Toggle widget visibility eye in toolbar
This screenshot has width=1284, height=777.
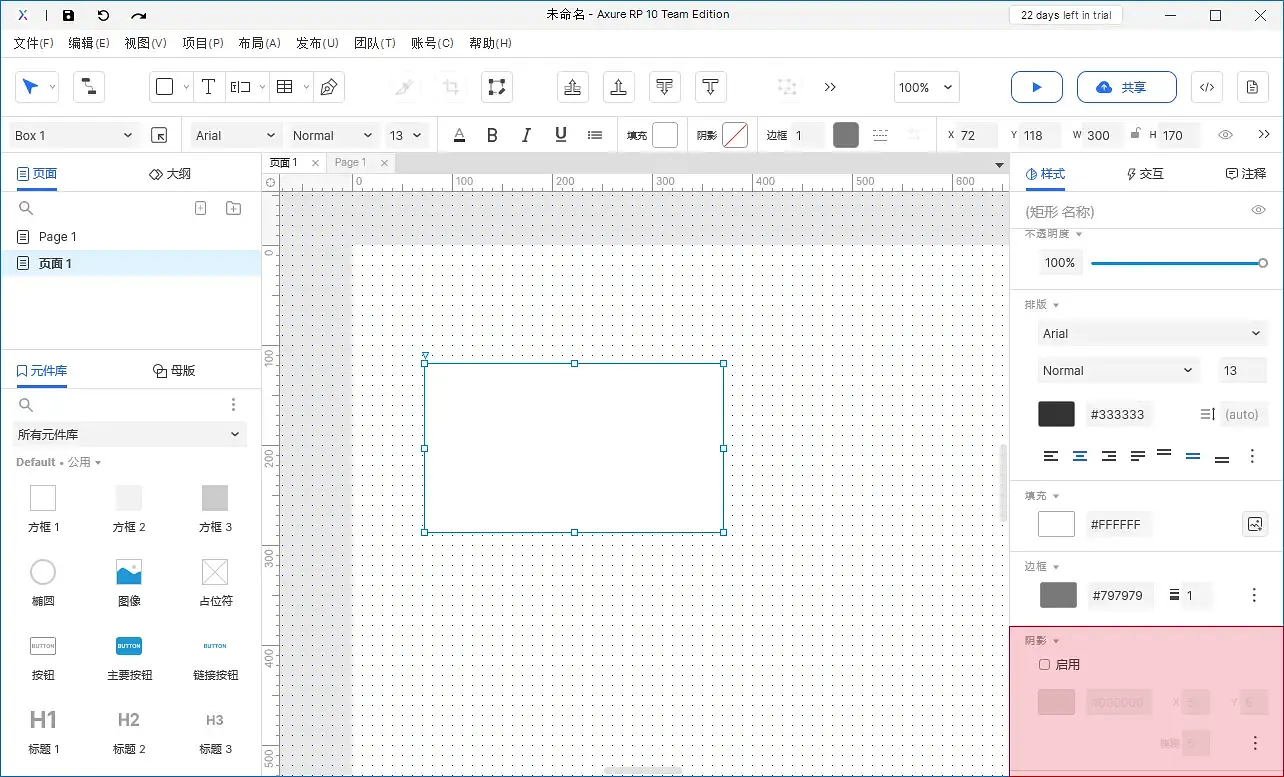tap(1225, 135)
